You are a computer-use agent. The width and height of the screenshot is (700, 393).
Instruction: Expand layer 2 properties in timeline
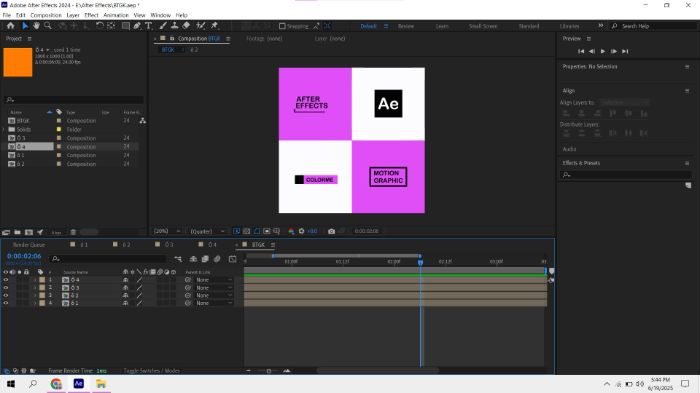(x=35, y=288)
